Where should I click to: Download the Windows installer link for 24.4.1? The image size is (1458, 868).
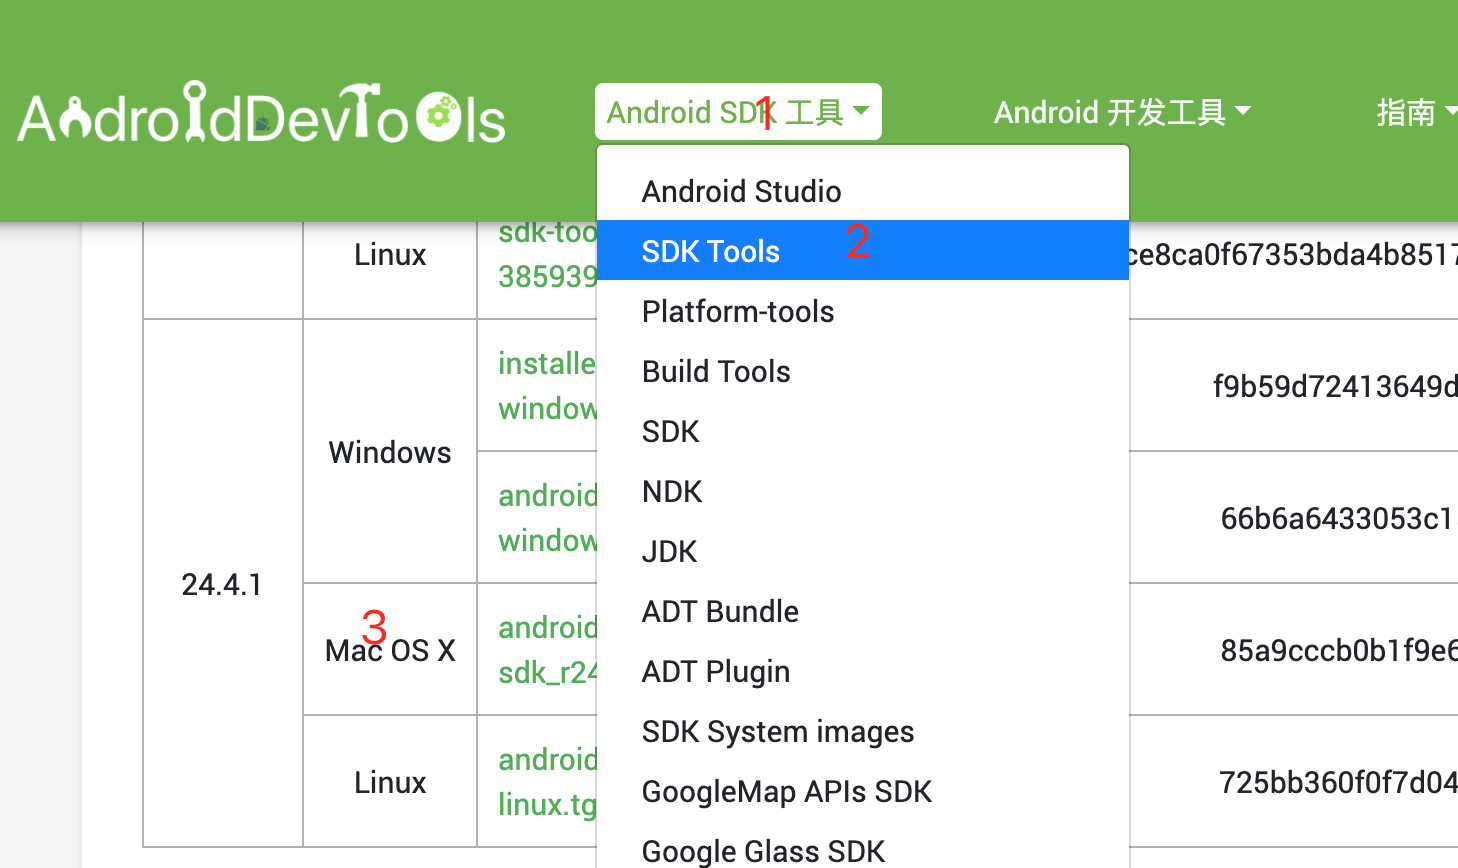pos(547,386)
